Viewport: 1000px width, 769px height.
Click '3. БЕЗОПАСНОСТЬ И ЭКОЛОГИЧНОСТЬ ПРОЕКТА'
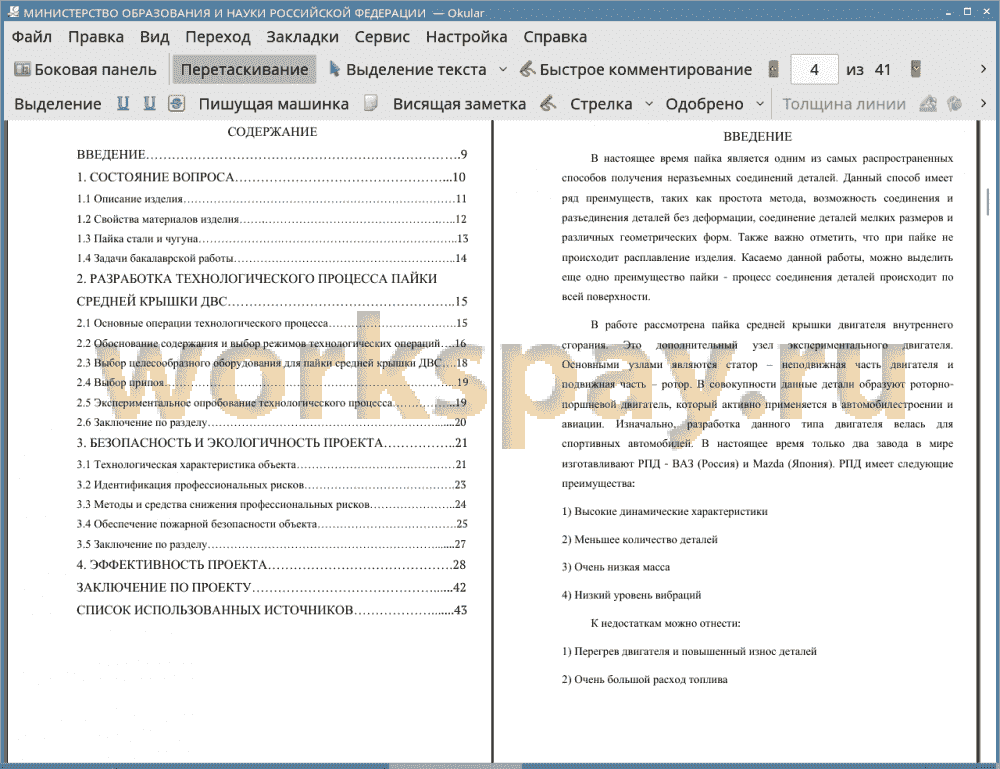pos(272,443)
